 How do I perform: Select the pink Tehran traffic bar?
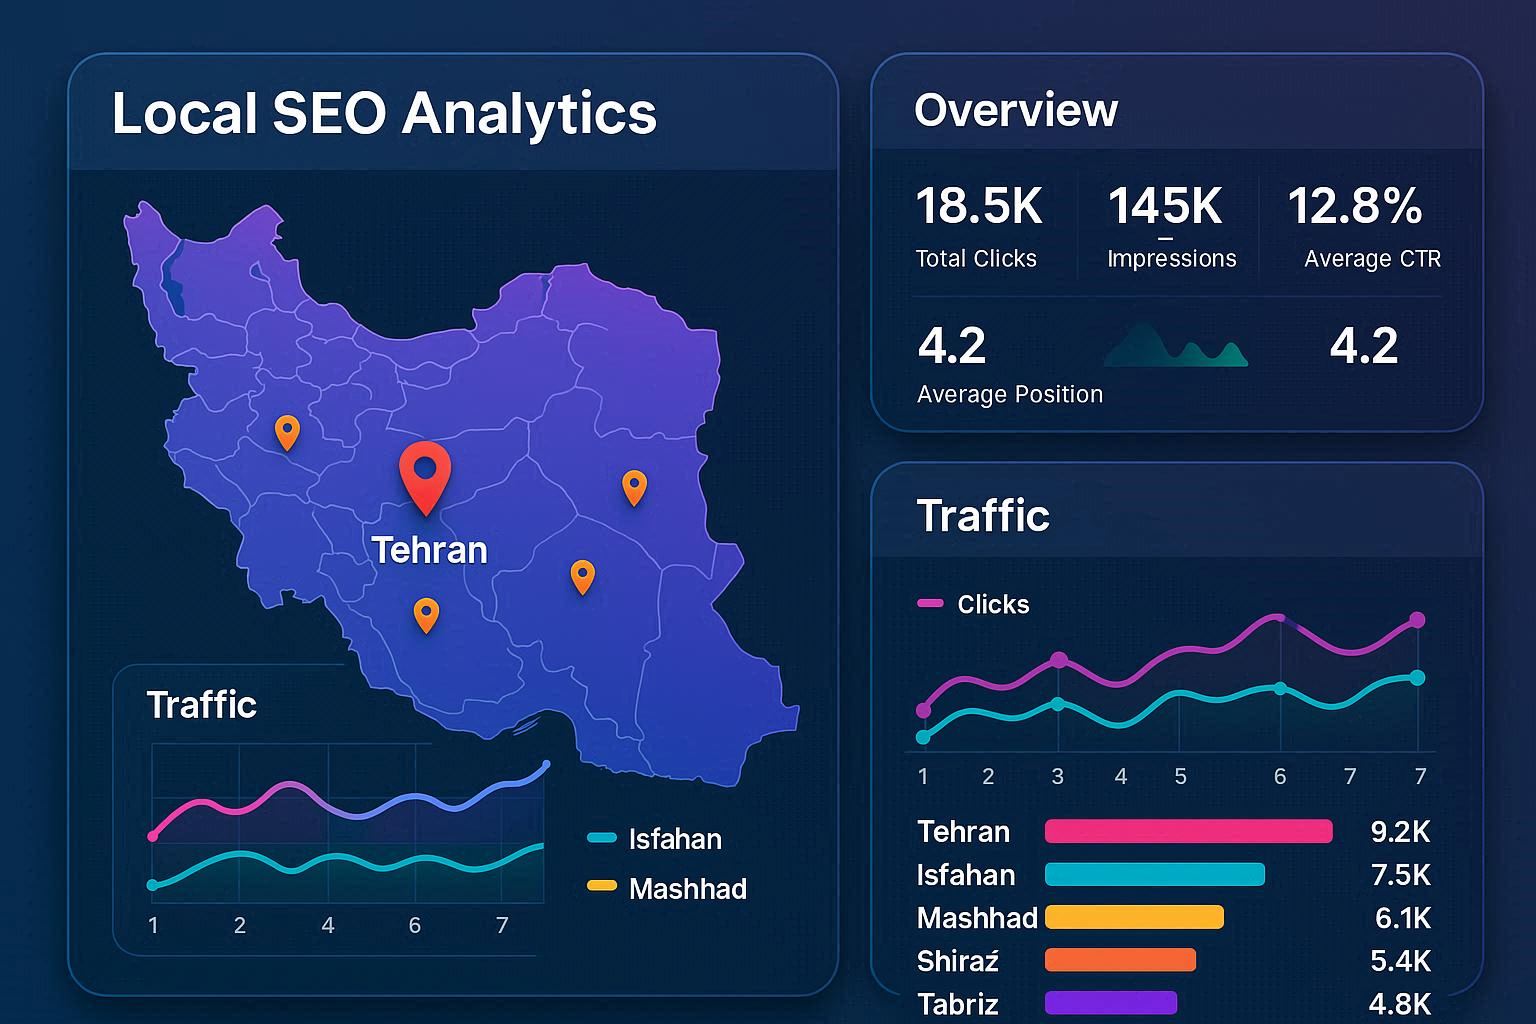point(1188,832)
